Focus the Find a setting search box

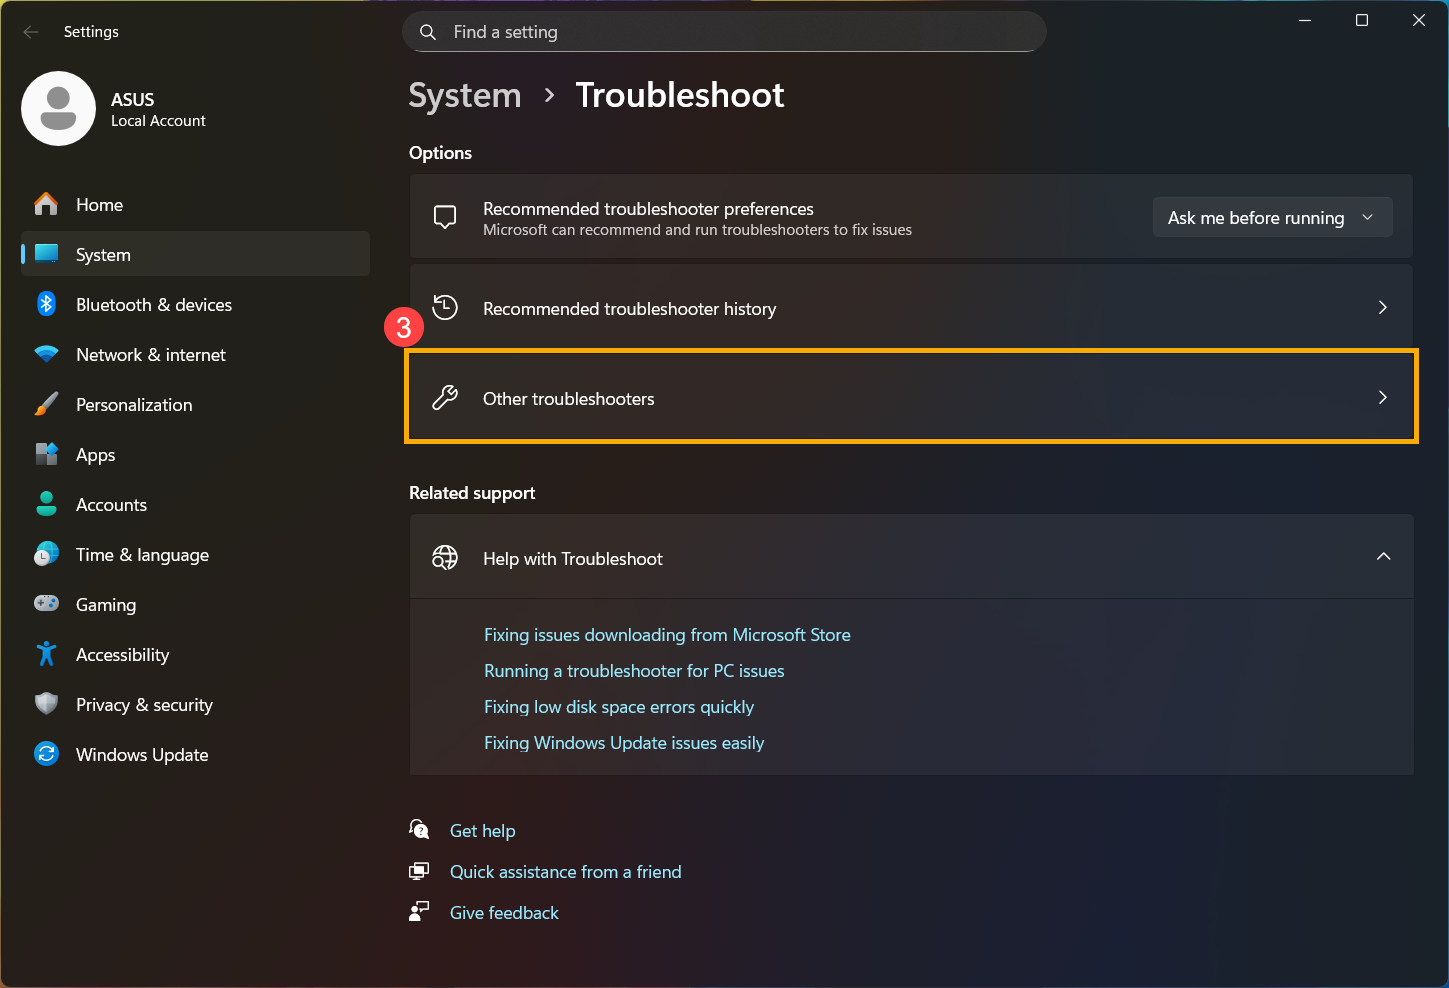click(x=724, y=32)
